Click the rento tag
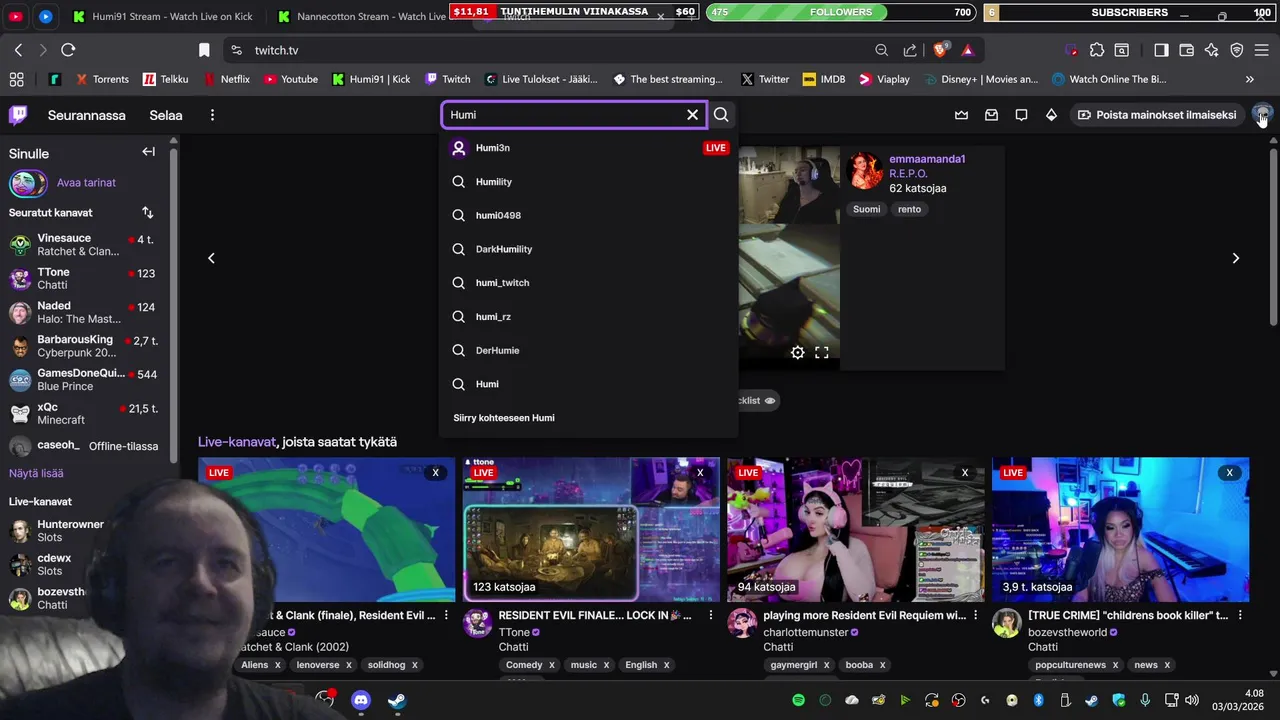 909,209
